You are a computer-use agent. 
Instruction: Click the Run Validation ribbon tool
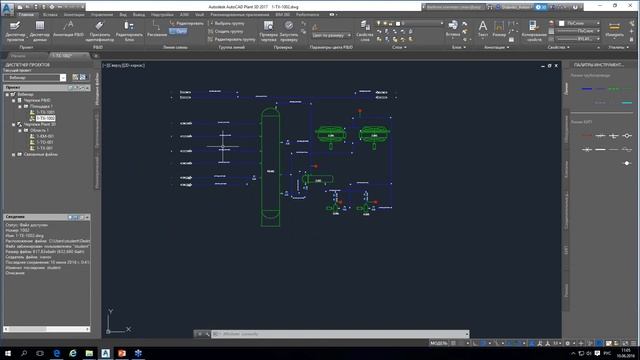tap(289, 31)
